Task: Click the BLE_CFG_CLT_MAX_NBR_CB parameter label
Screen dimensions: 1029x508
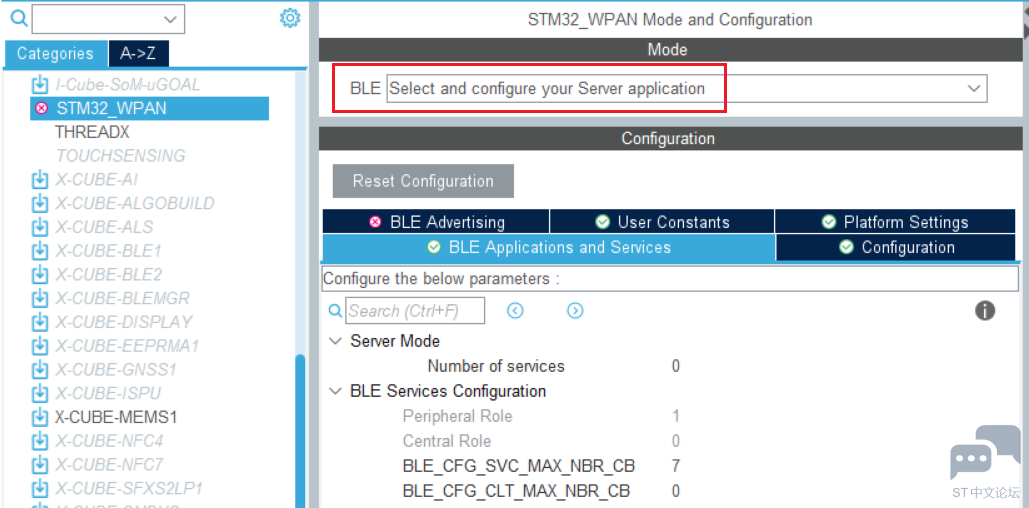Action: click(x=516, y=492)
